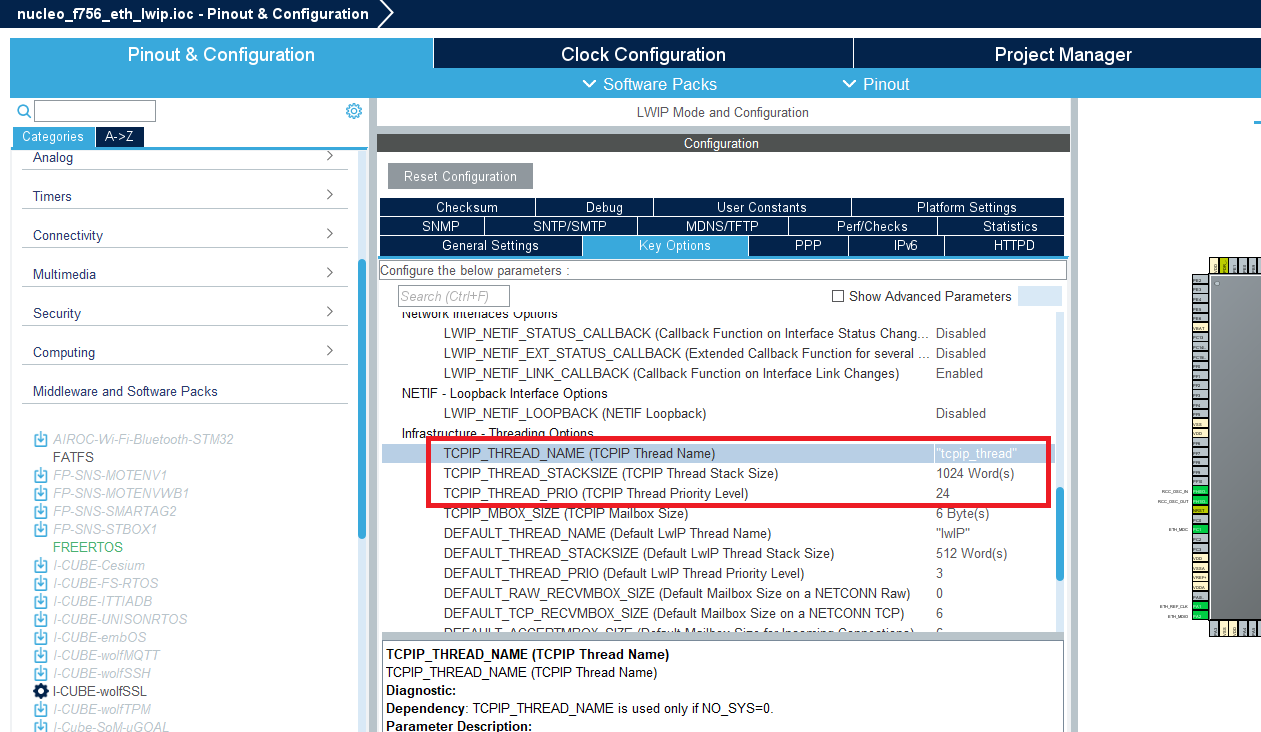Enable Show Advanced Parameters

[837, 296]
